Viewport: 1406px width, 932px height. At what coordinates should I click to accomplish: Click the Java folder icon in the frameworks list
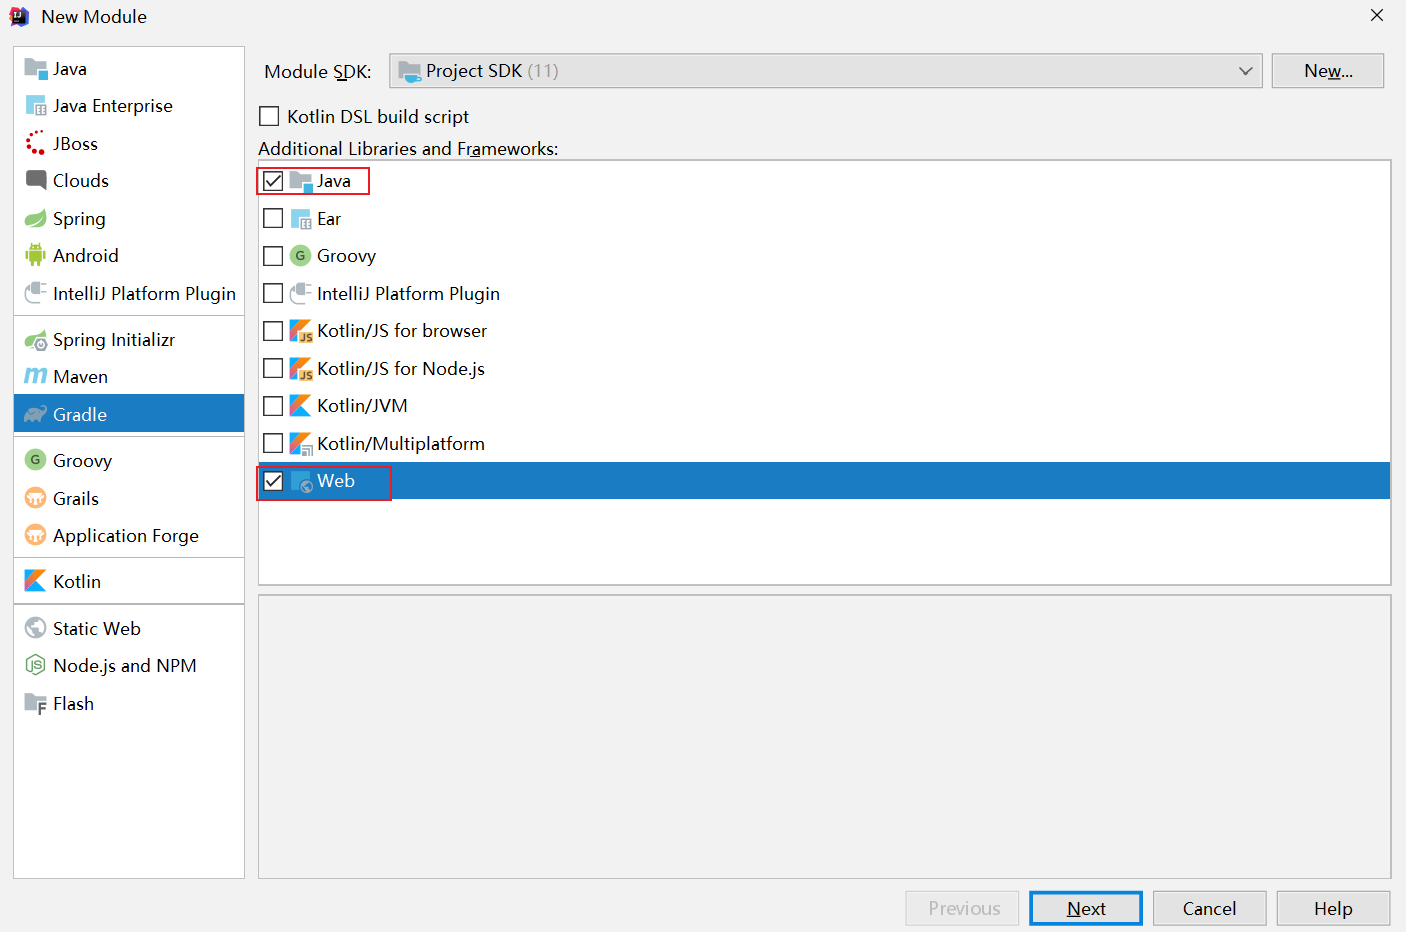301,181
